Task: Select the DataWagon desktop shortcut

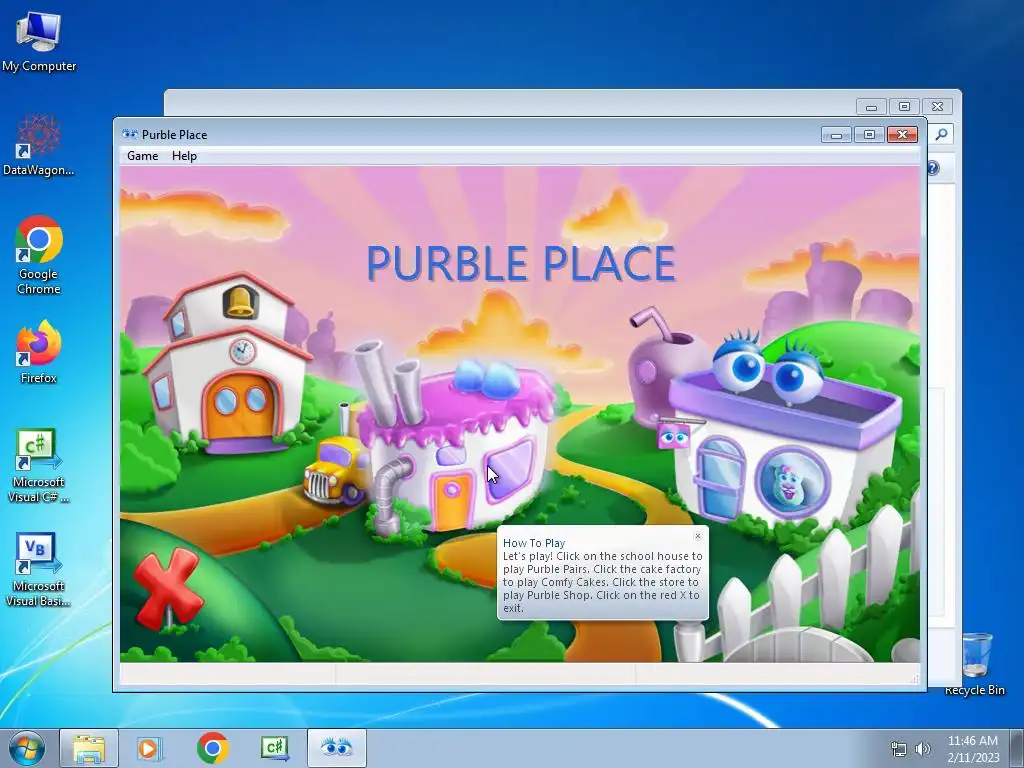Action: point(39,144)
